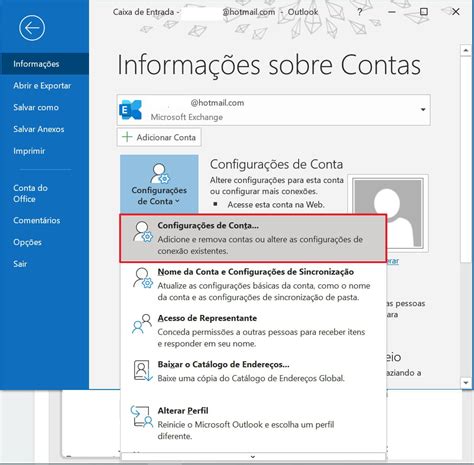Click the two-people Acesso de Representante icon
The height and width of the screenshot is (465, 474).
coord(142,324)
